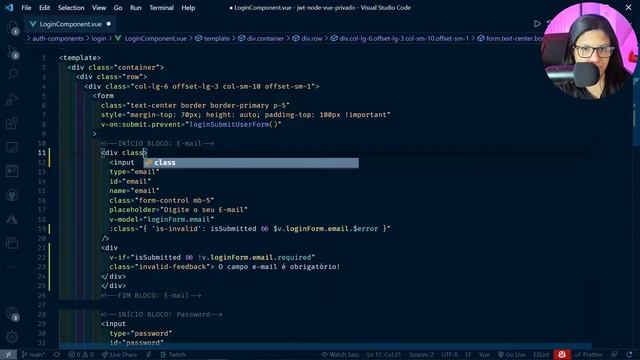Open the Help menu
Image resolution: width=640 pixels, height=360 pixels.
click(188, 8)
